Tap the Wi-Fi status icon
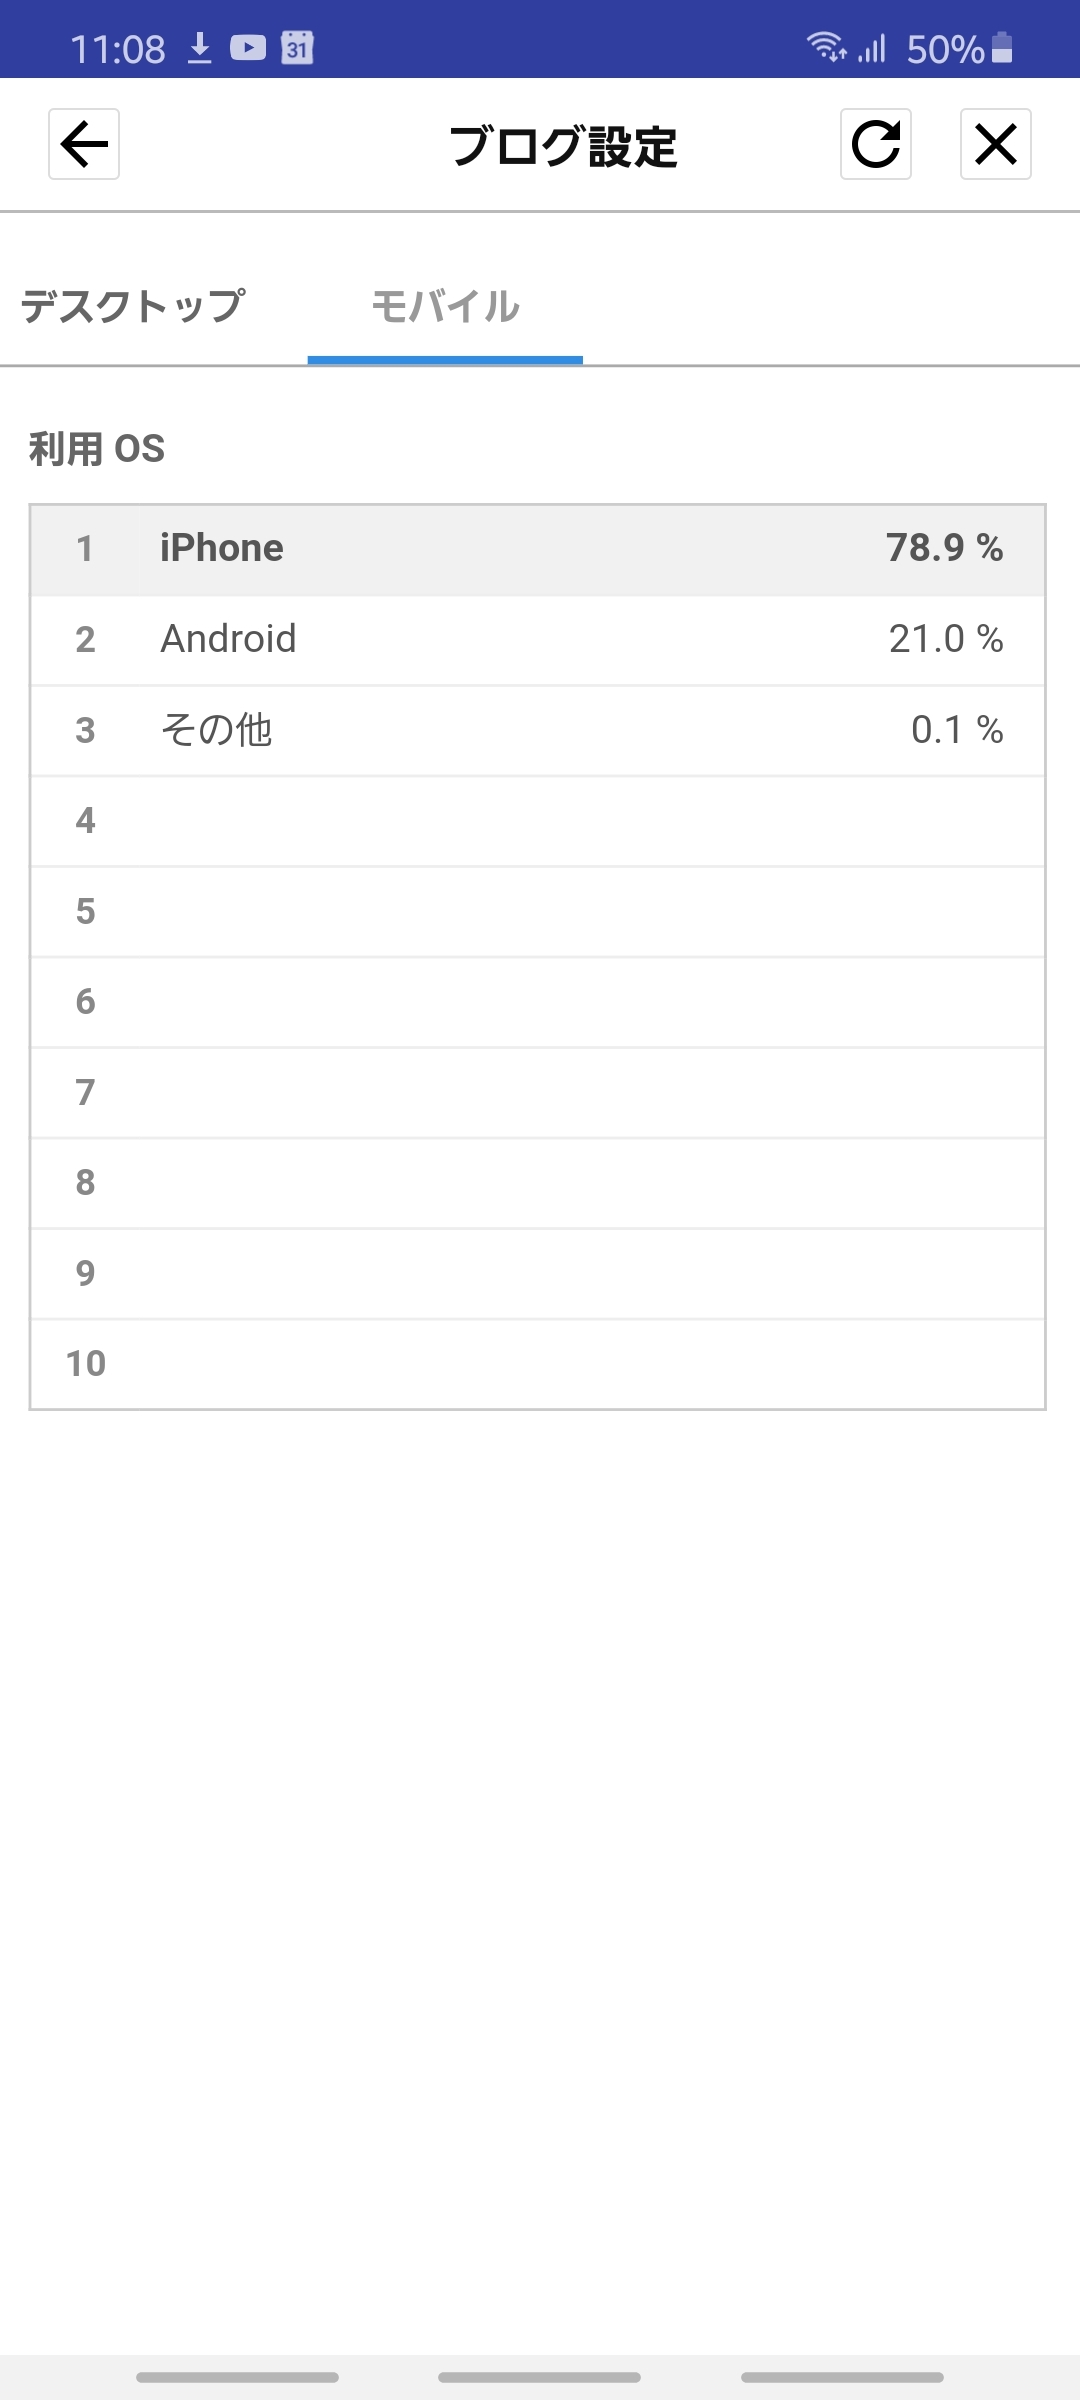 [x=826, y=47]
